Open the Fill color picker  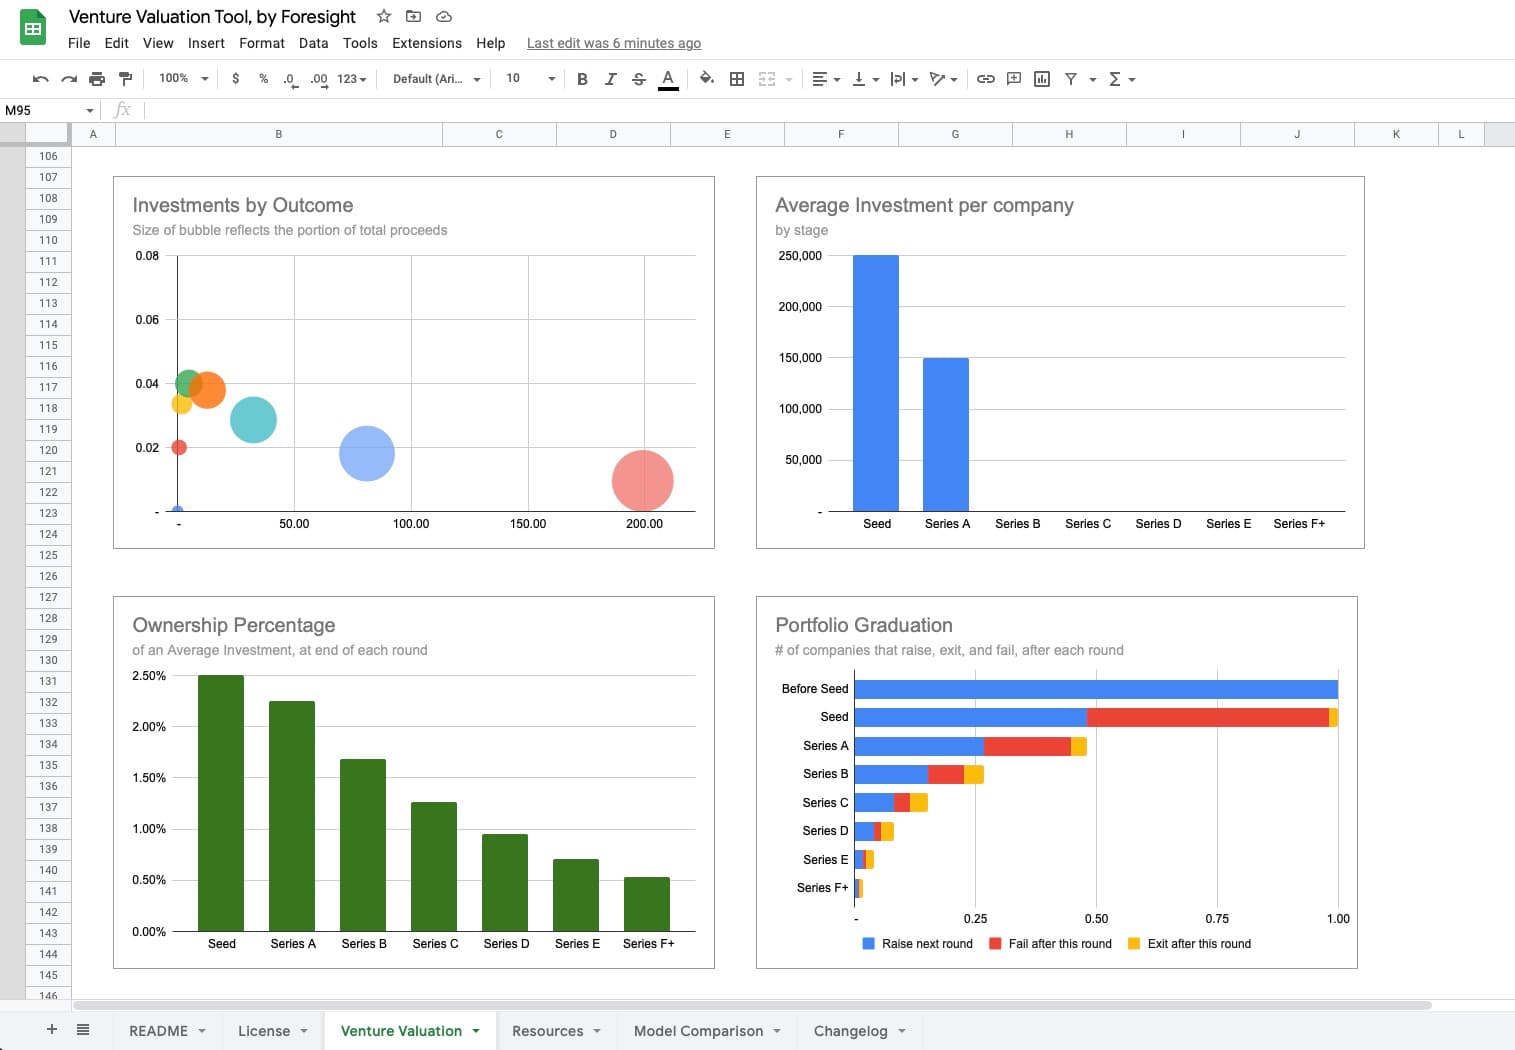[707, 79]
